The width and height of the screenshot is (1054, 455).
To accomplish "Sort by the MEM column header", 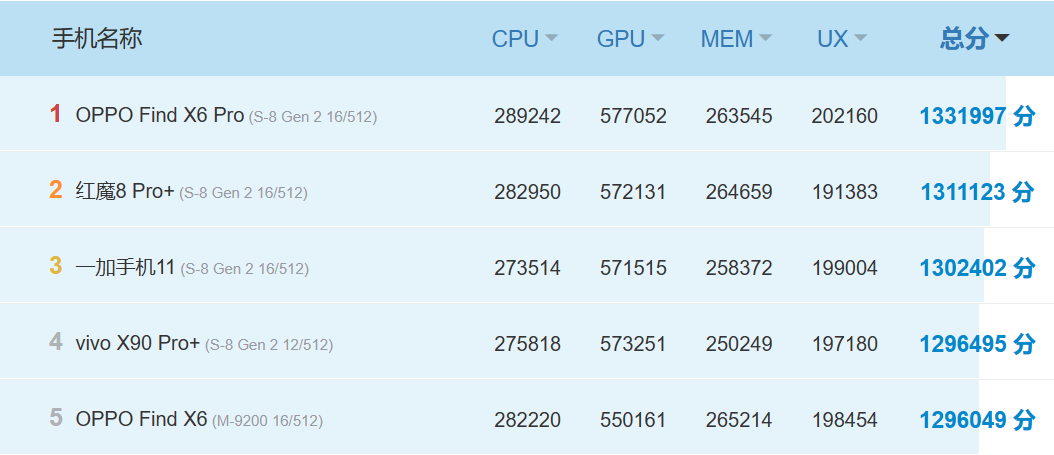I will [736, 39].
